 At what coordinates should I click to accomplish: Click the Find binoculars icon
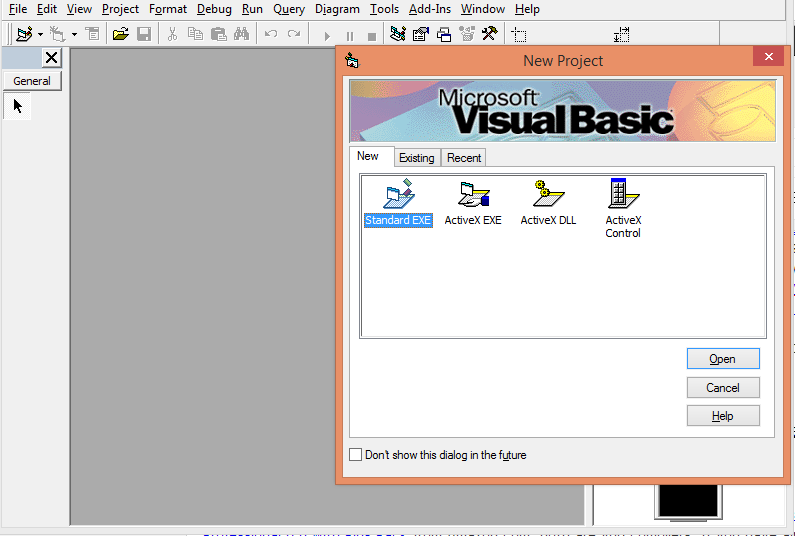[241, 34]
